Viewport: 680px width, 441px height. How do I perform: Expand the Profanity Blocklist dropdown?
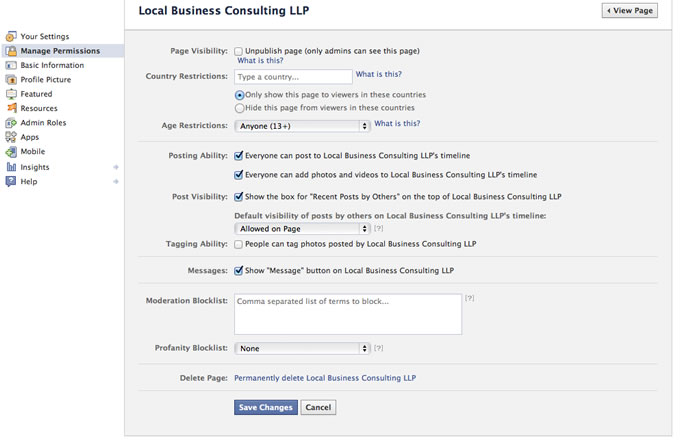302,349
